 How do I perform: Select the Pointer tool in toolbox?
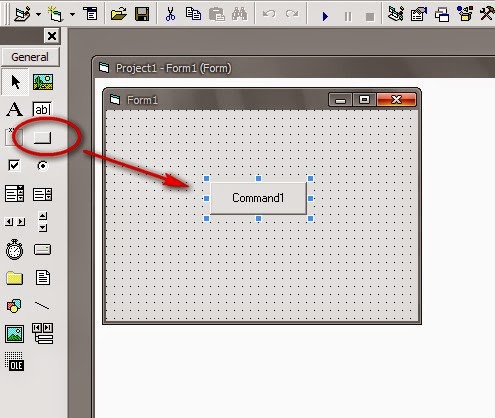click(15, 82)
